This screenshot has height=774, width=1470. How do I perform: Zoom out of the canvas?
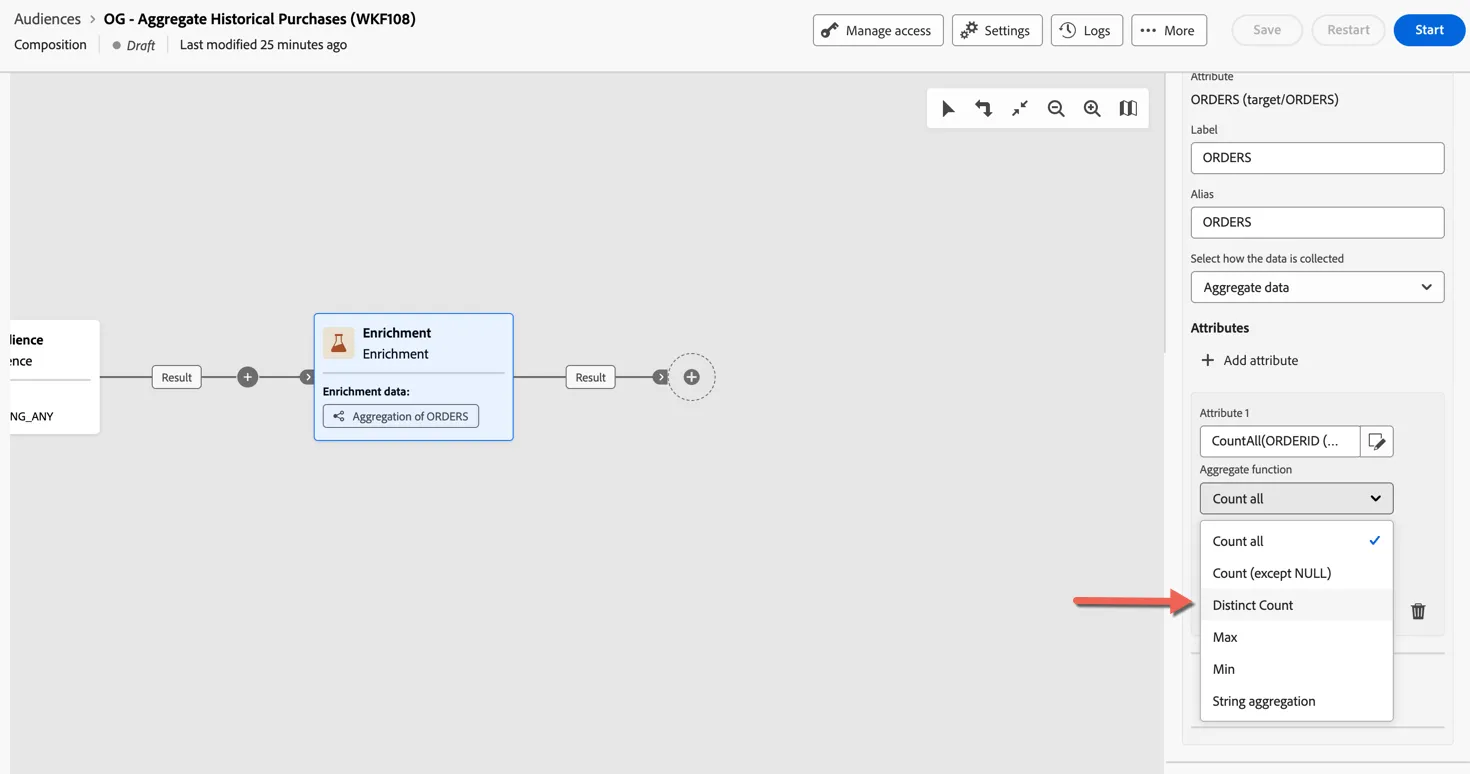[x=1056, y=109]
